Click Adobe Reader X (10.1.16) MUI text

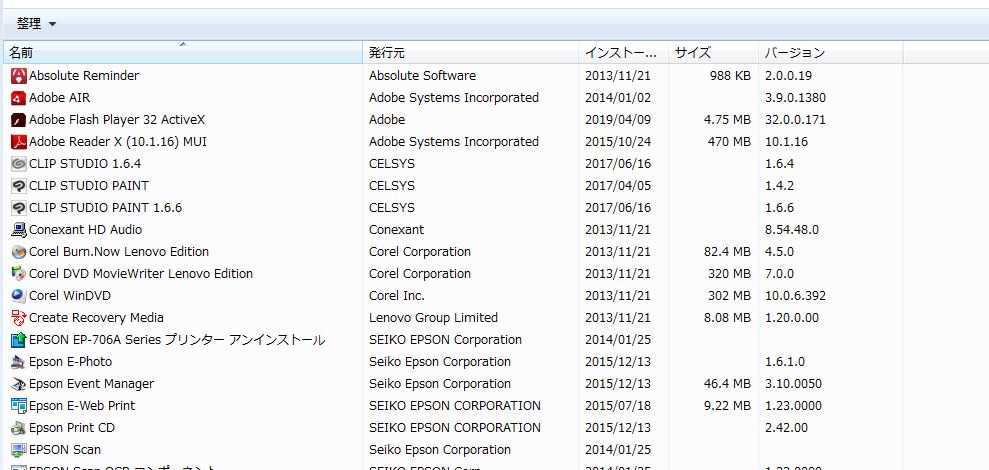click(118, 142)
